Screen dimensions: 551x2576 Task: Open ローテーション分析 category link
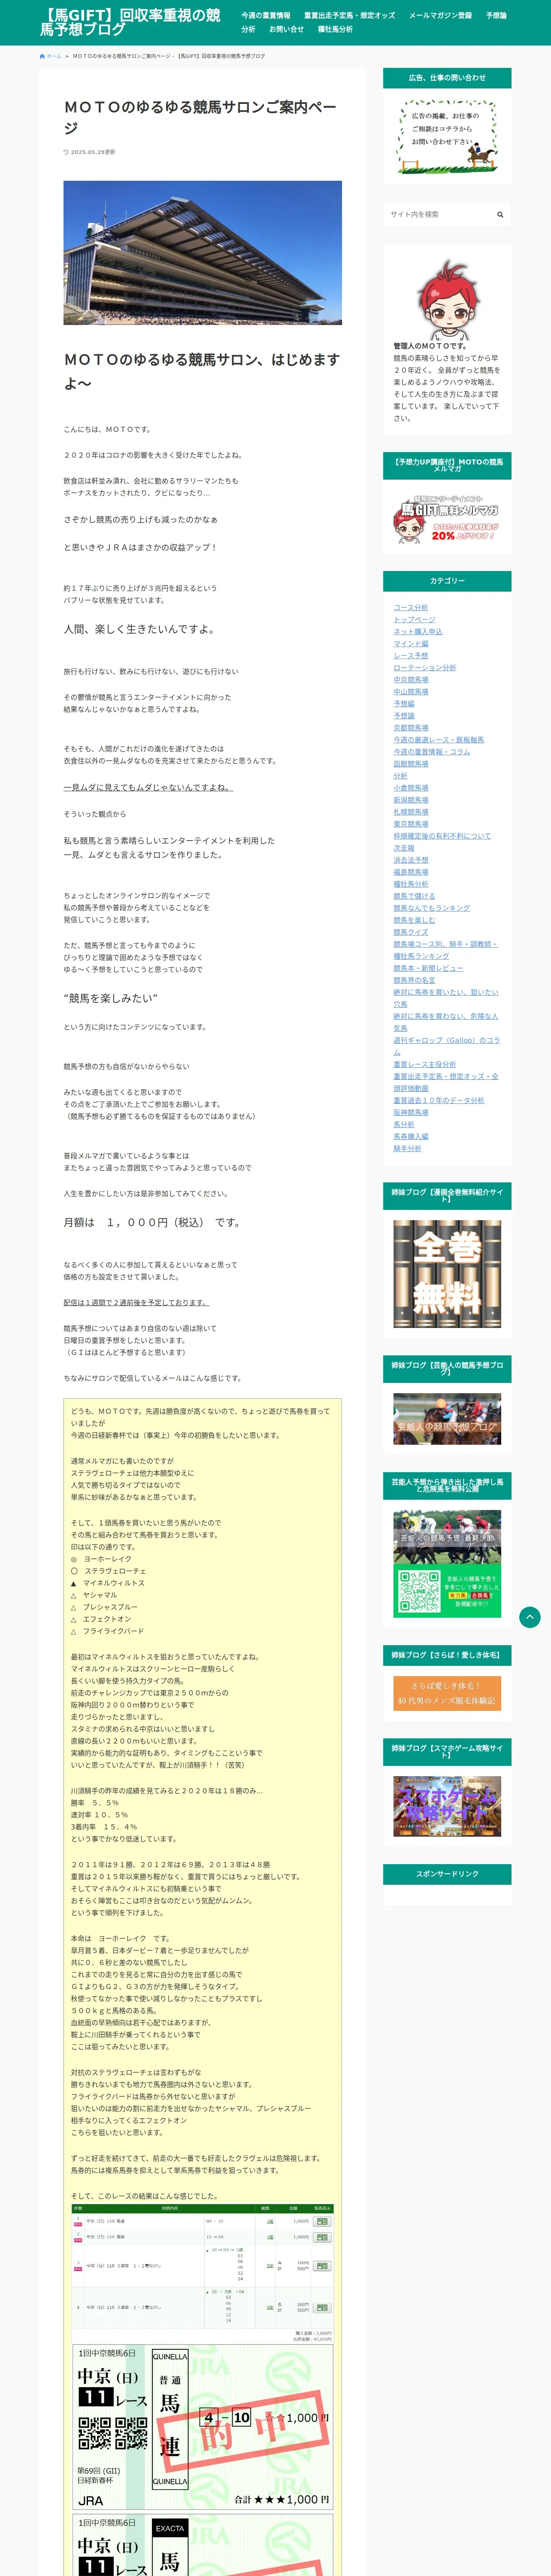pos(424,668)
